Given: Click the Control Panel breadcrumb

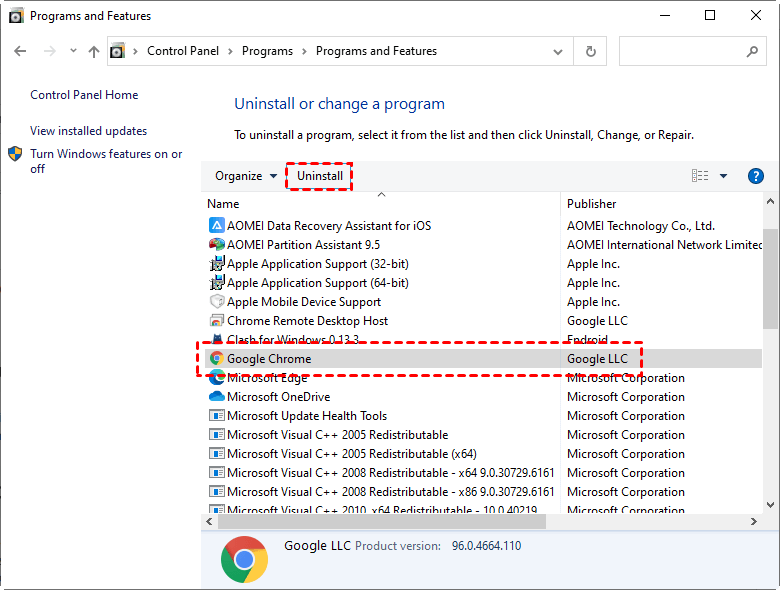Looking at the screenshot, I should (x=184, y=51).
